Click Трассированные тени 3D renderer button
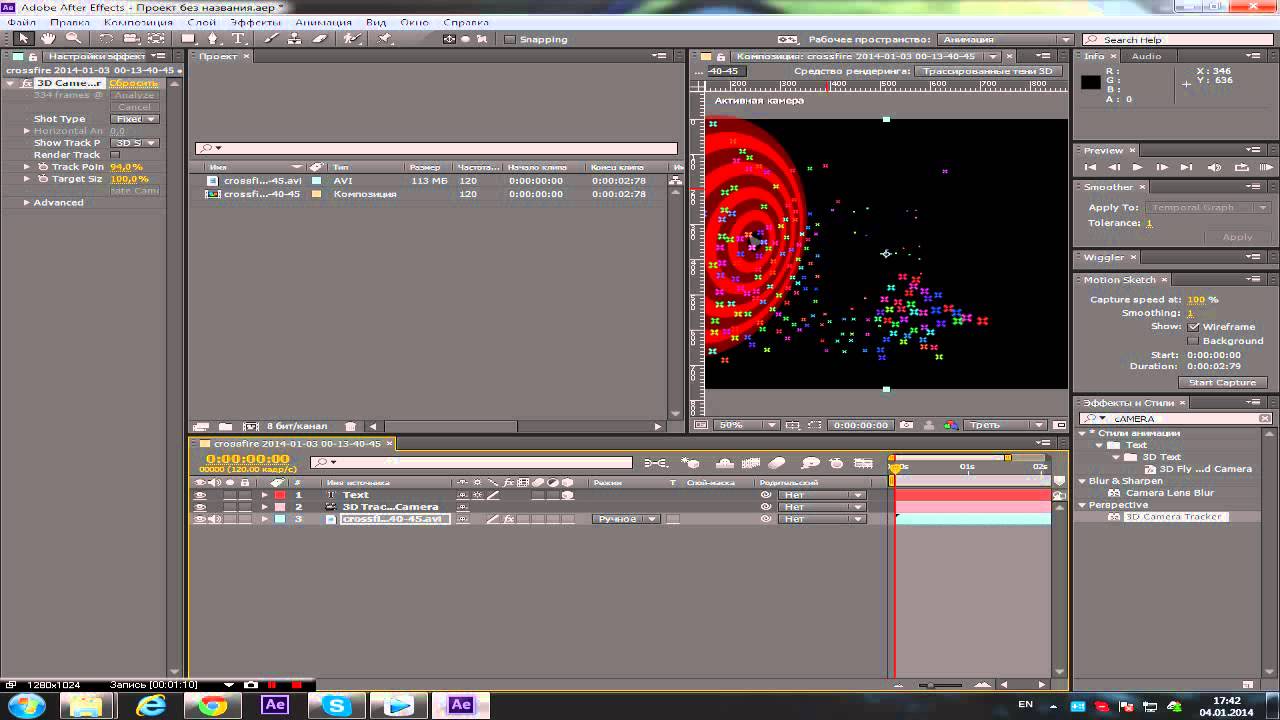Screen dimensions: 1280x720 point(988,71)
